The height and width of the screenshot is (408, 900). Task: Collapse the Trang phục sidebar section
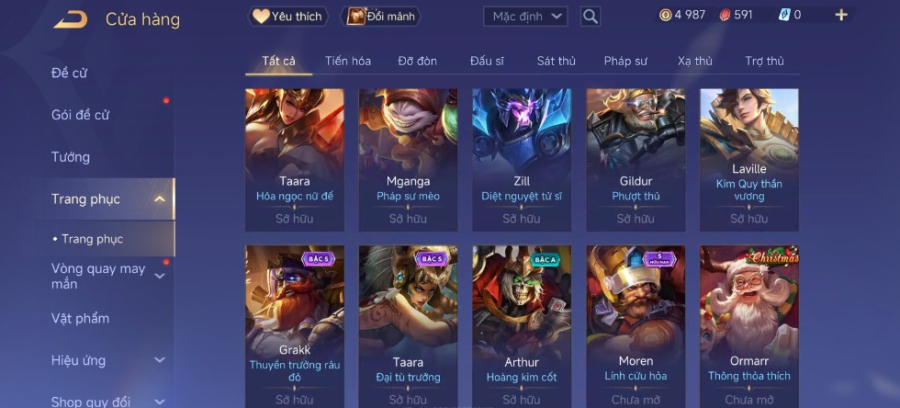[x=160, y=199]
